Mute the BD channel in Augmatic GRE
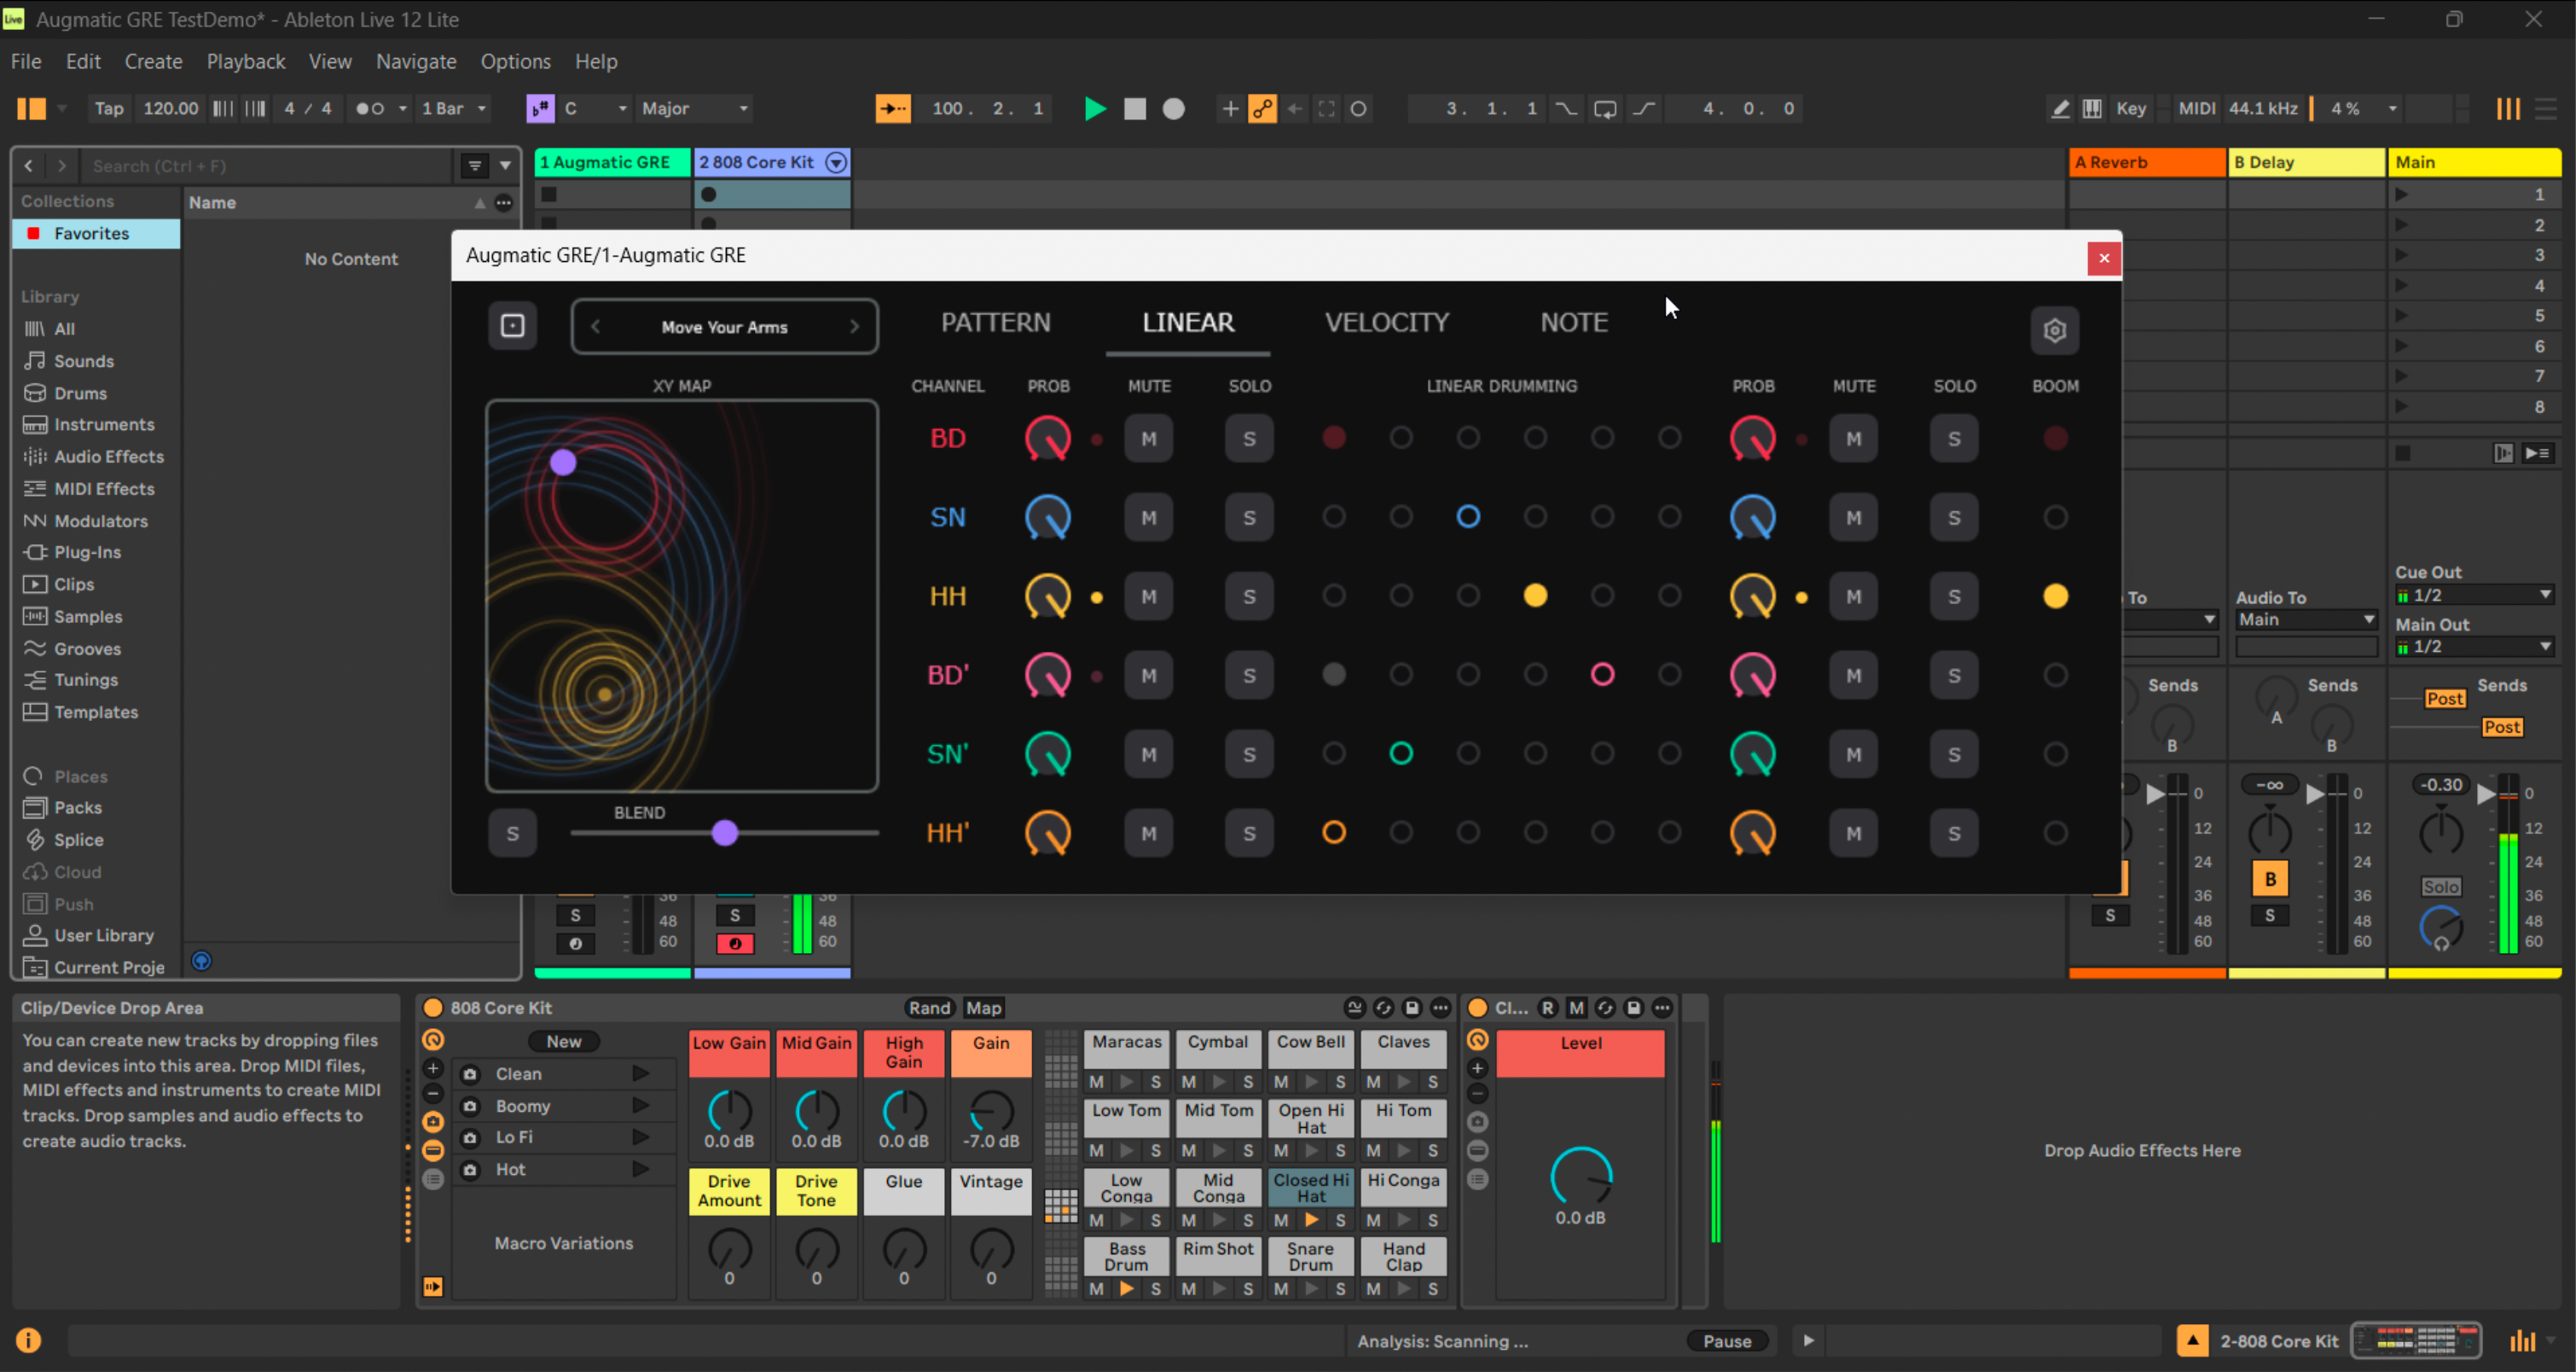 [1148, 438]
